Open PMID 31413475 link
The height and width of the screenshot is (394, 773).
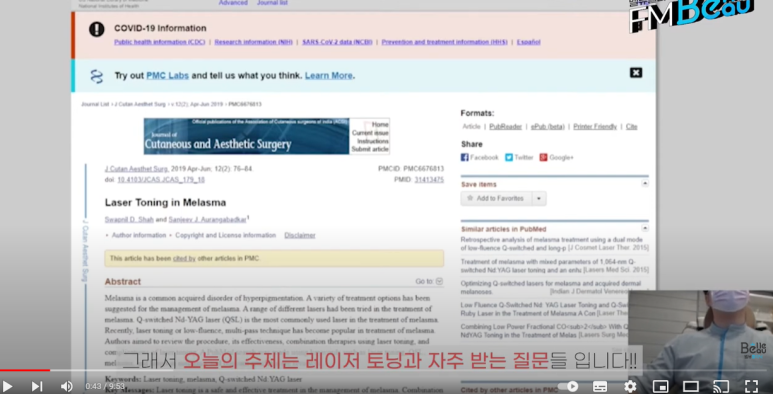429,179
